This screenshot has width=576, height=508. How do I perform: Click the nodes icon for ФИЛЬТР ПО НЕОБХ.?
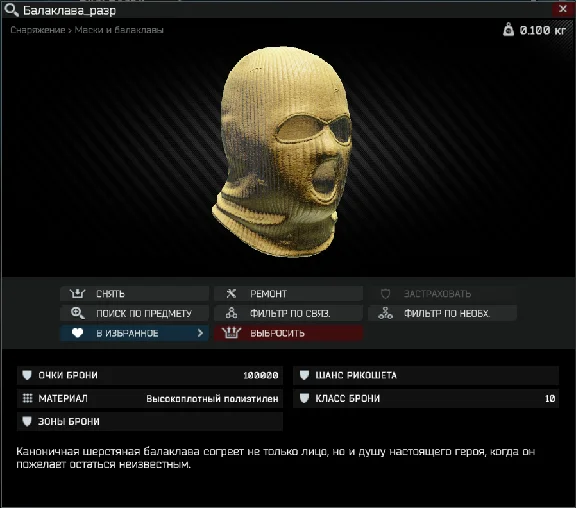point(385,313)
